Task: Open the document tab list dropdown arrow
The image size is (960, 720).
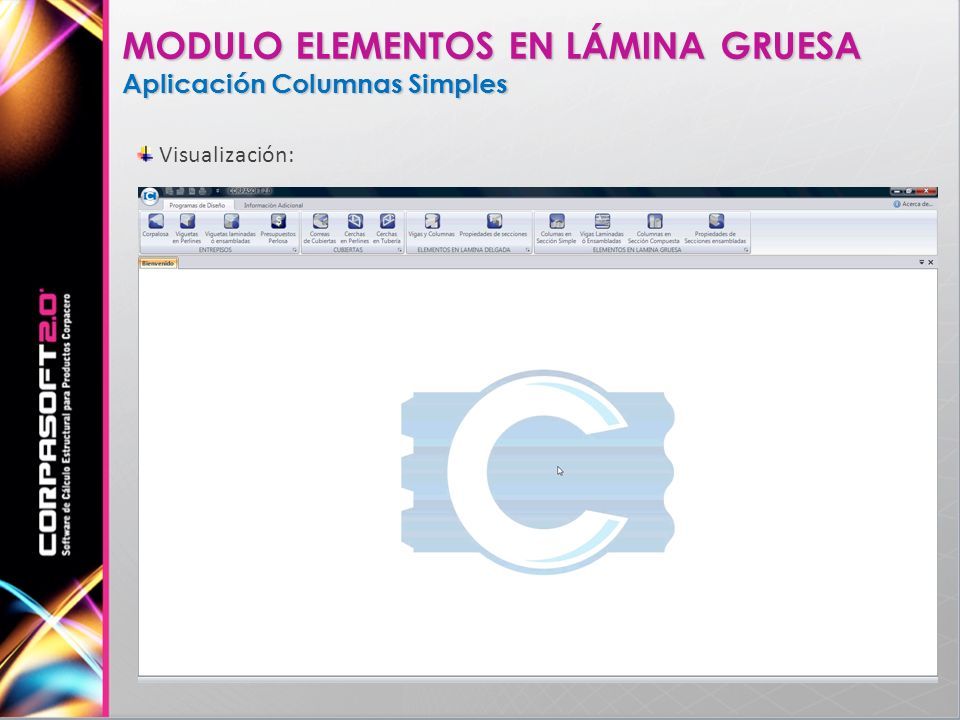Action: click(921, 263)
